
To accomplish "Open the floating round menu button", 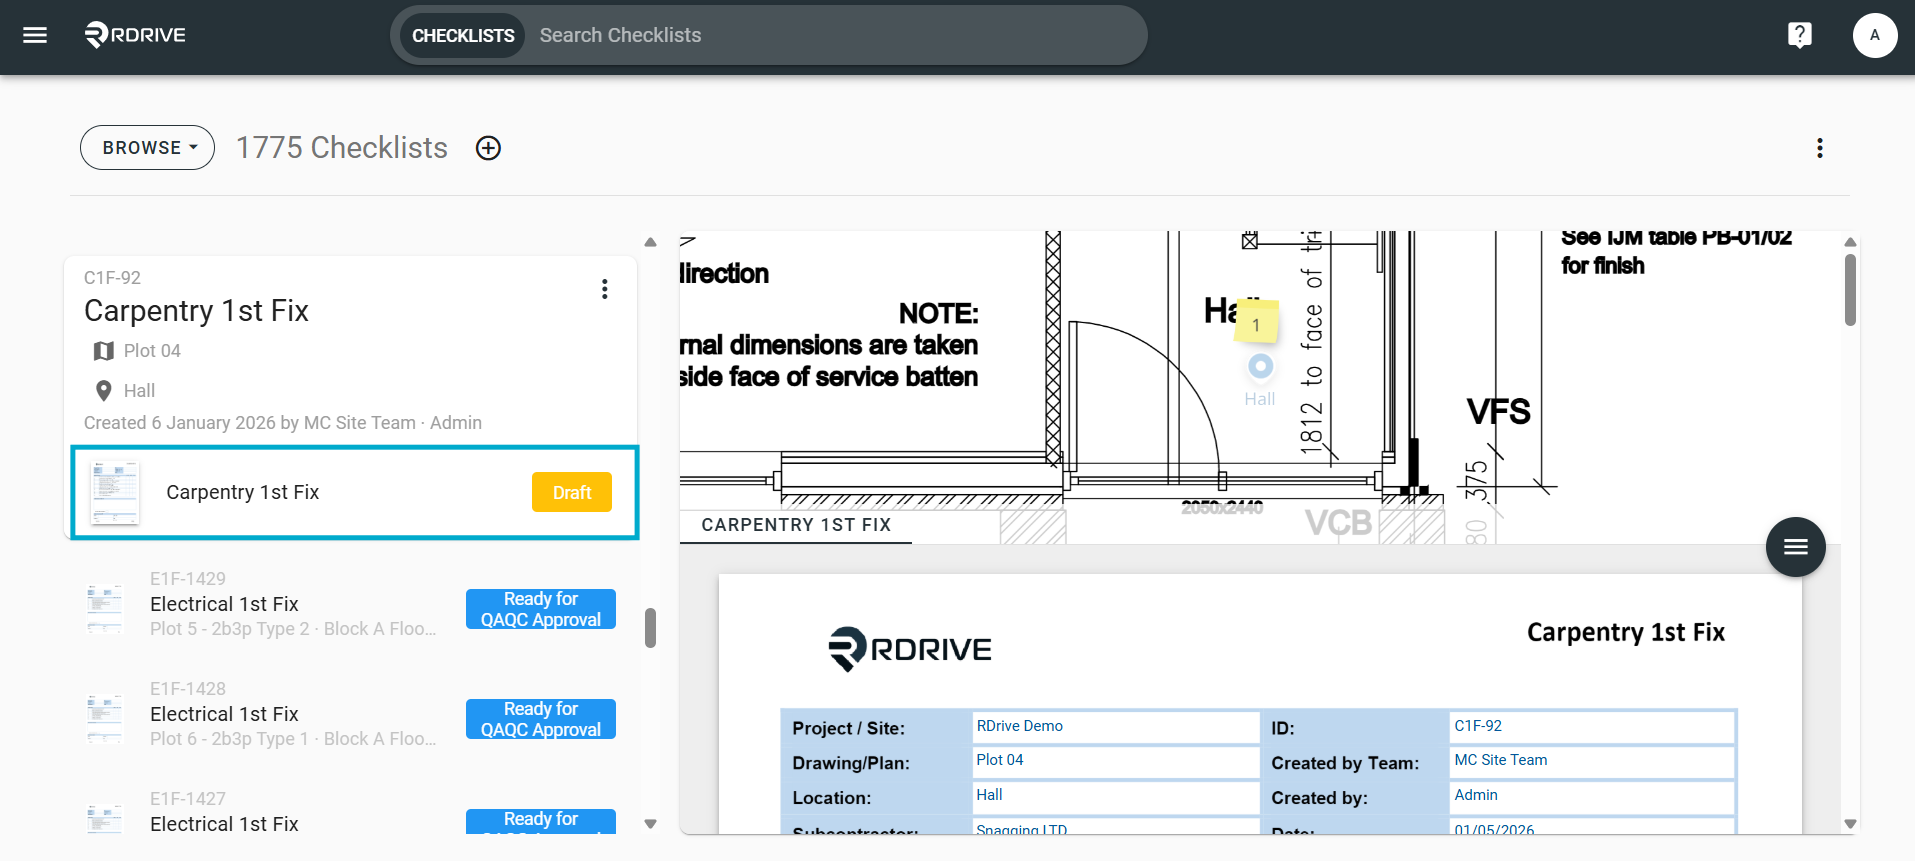I will [1795, 547].
